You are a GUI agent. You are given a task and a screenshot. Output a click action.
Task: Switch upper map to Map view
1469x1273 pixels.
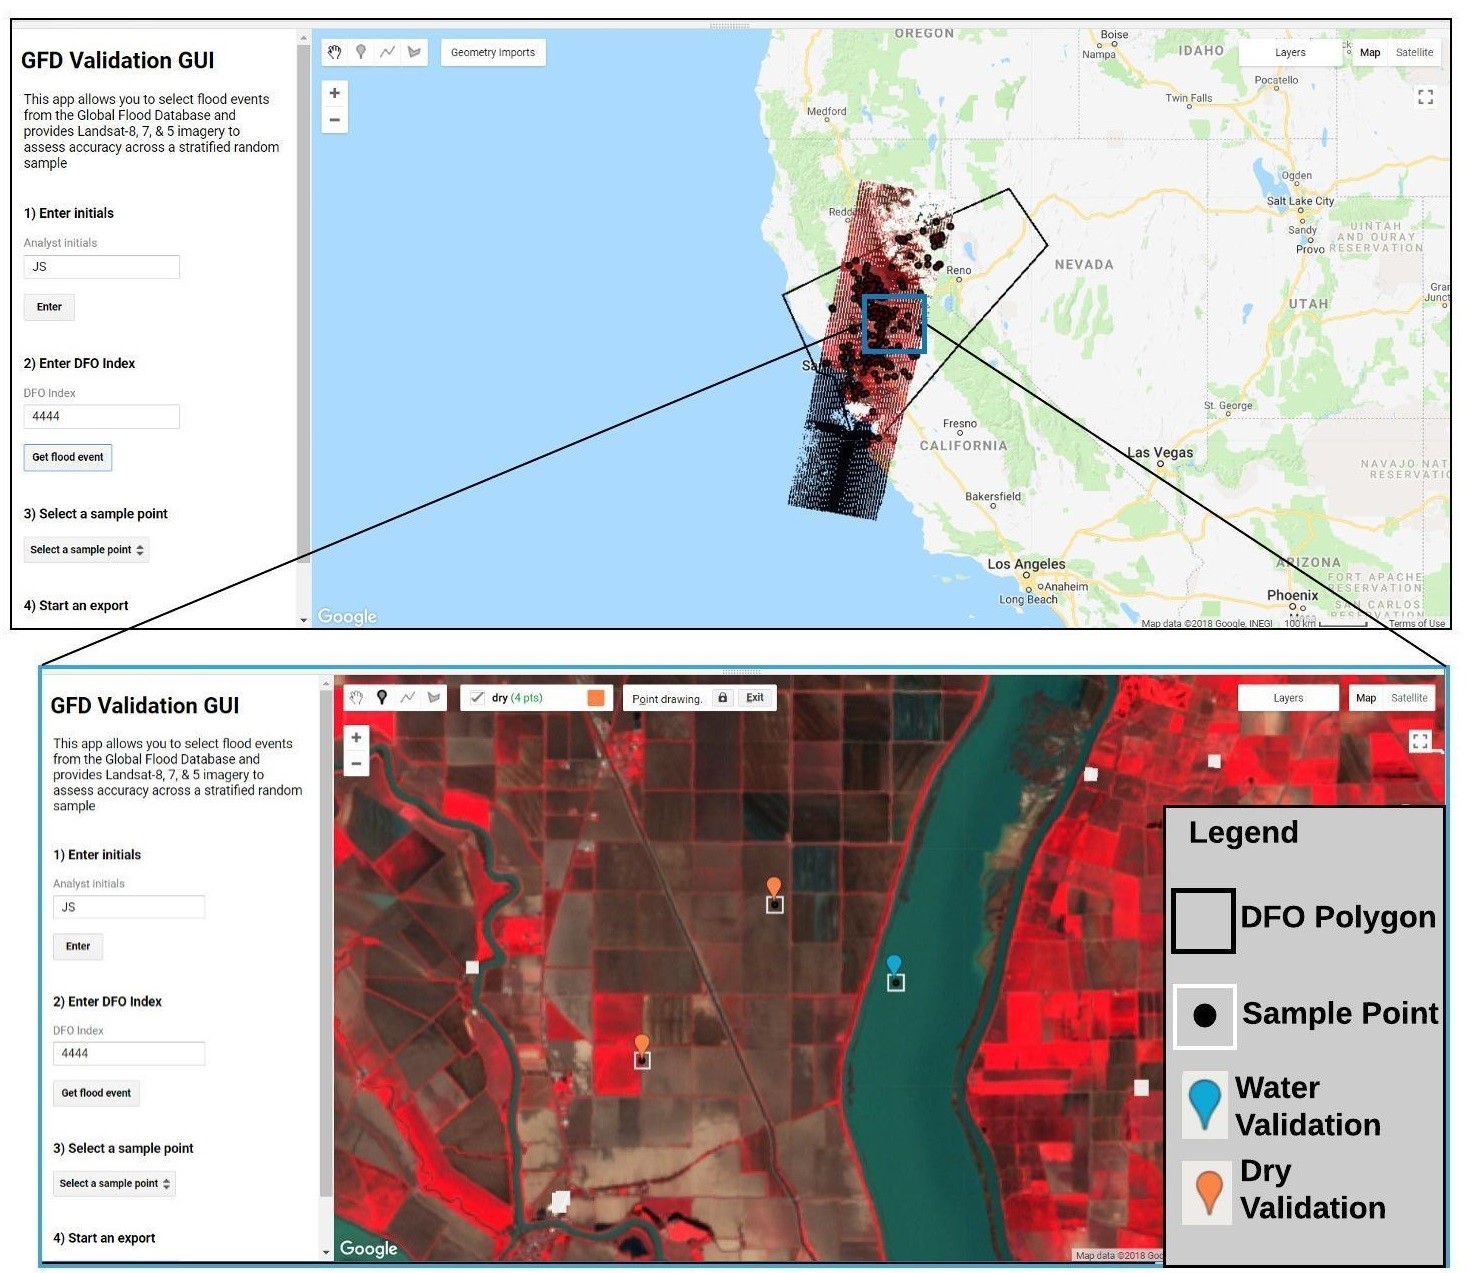coord(1370,52)
